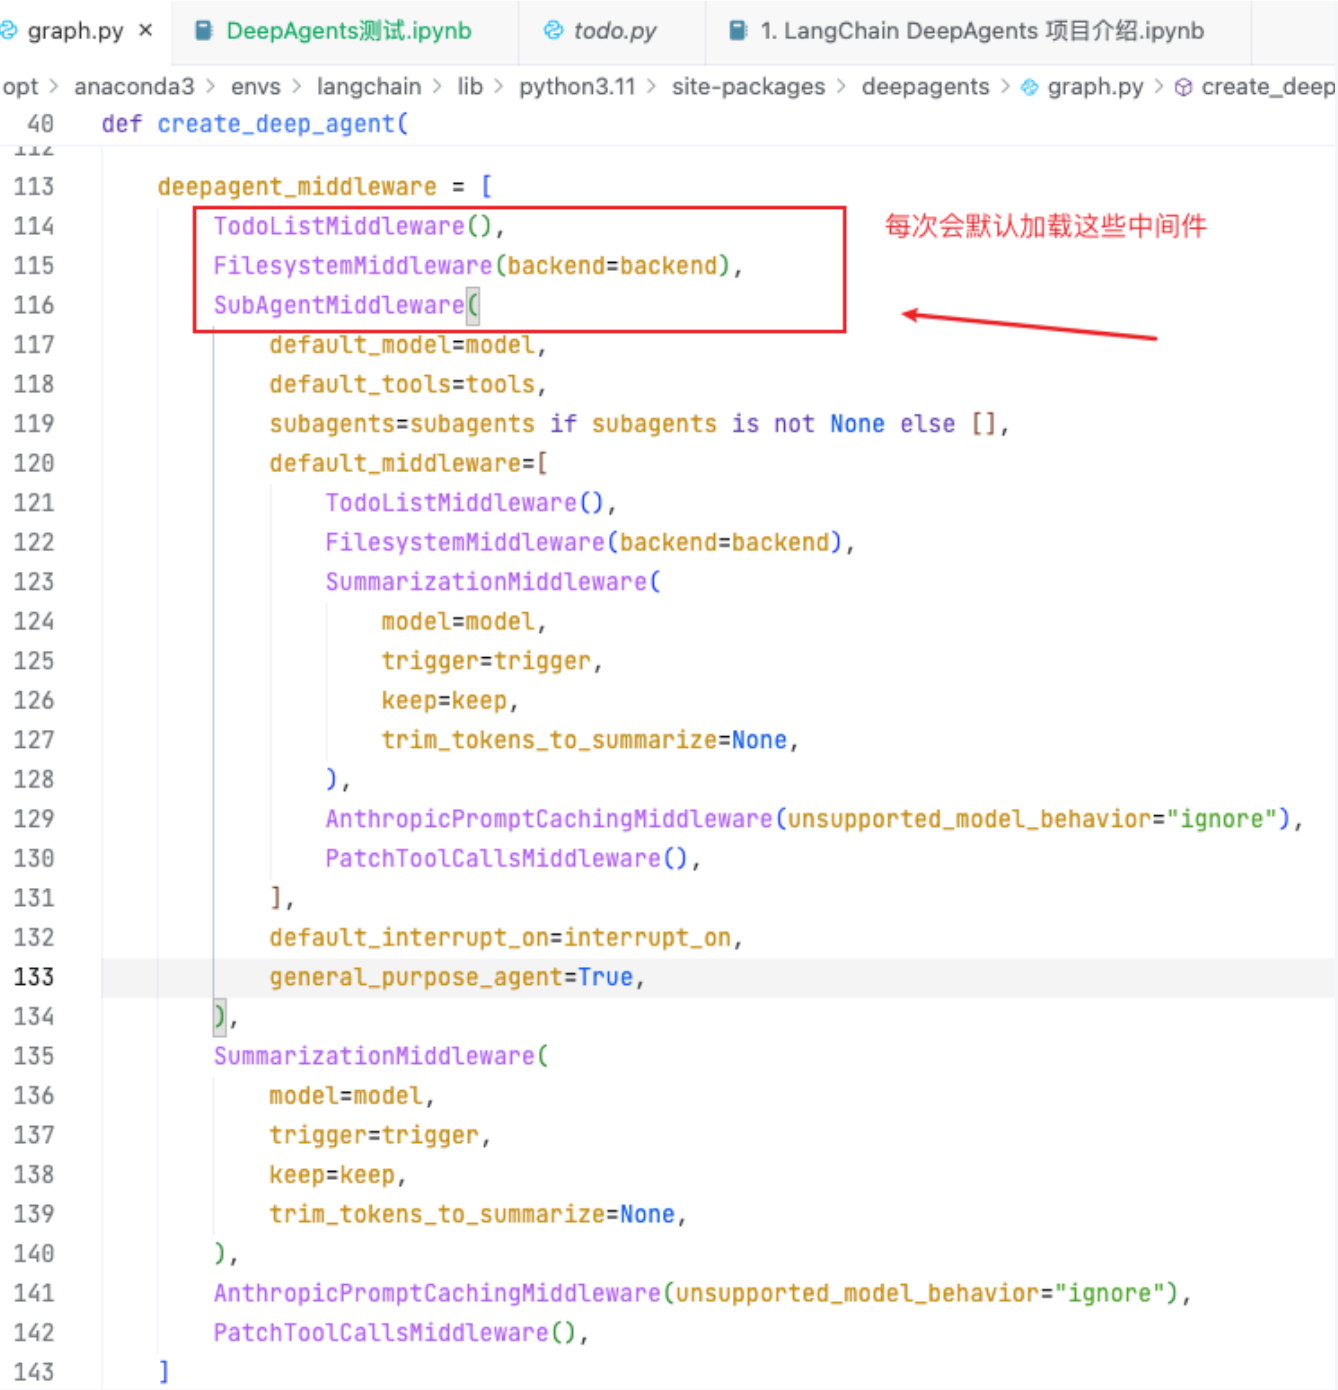Expand the site-packages breadcrumb segment
This screenshot has height=1390, width=1338.
(748, 87)
